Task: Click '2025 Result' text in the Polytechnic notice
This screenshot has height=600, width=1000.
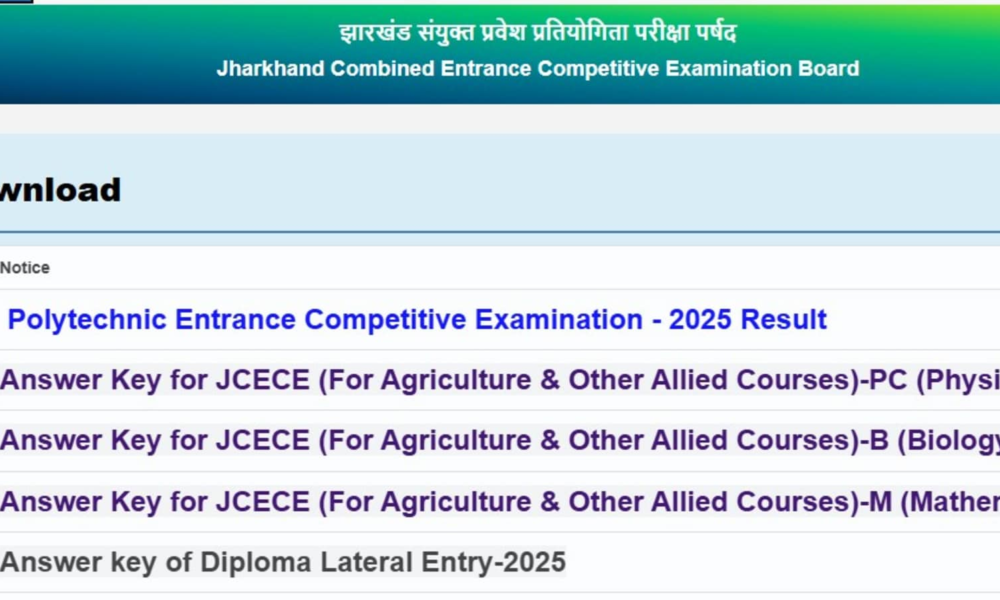Action: point(747,320)
